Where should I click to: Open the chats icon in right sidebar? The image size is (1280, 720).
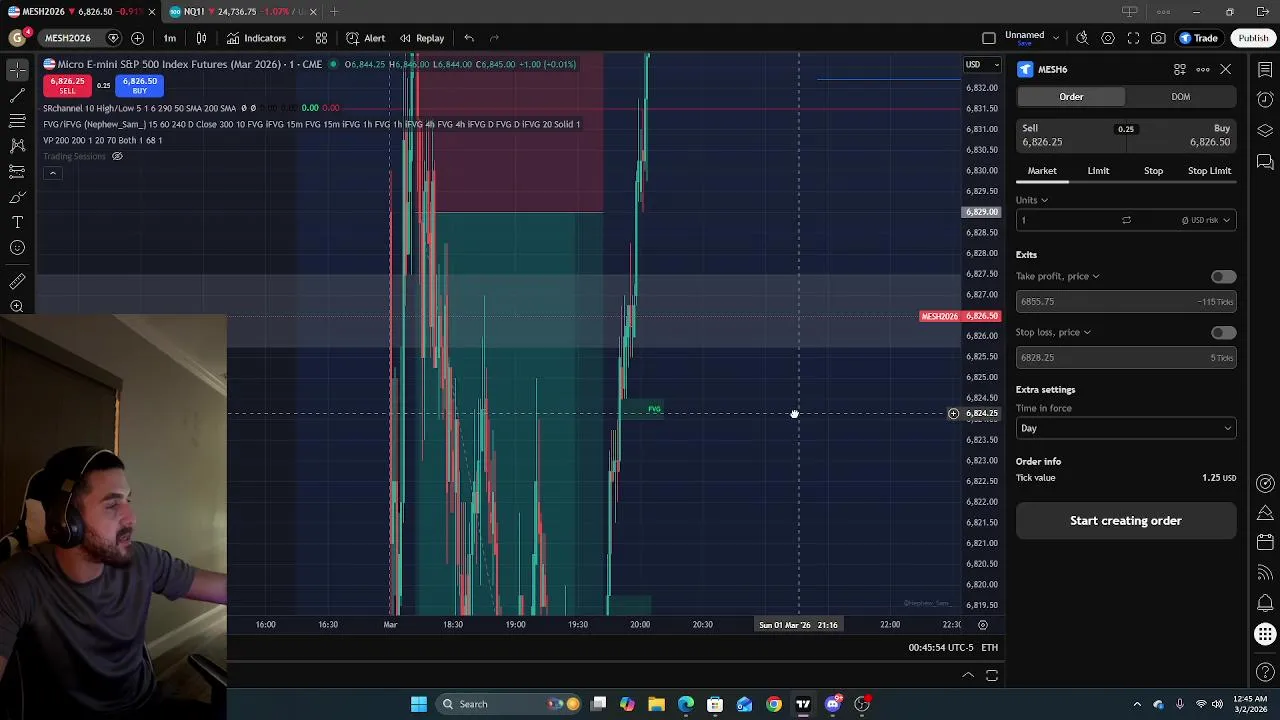[x=1265, y=162]
